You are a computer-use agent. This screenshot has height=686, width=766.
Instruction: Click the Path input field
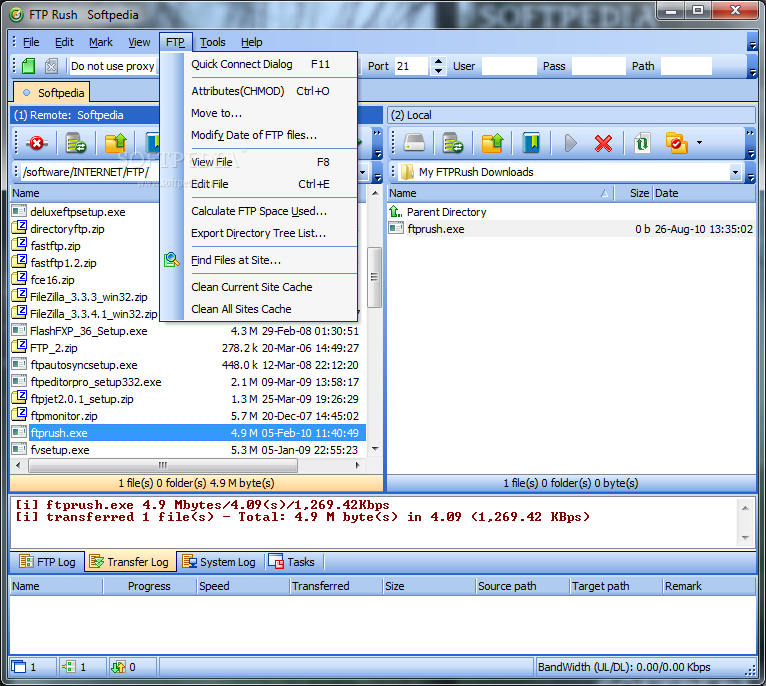pos(686,66)
